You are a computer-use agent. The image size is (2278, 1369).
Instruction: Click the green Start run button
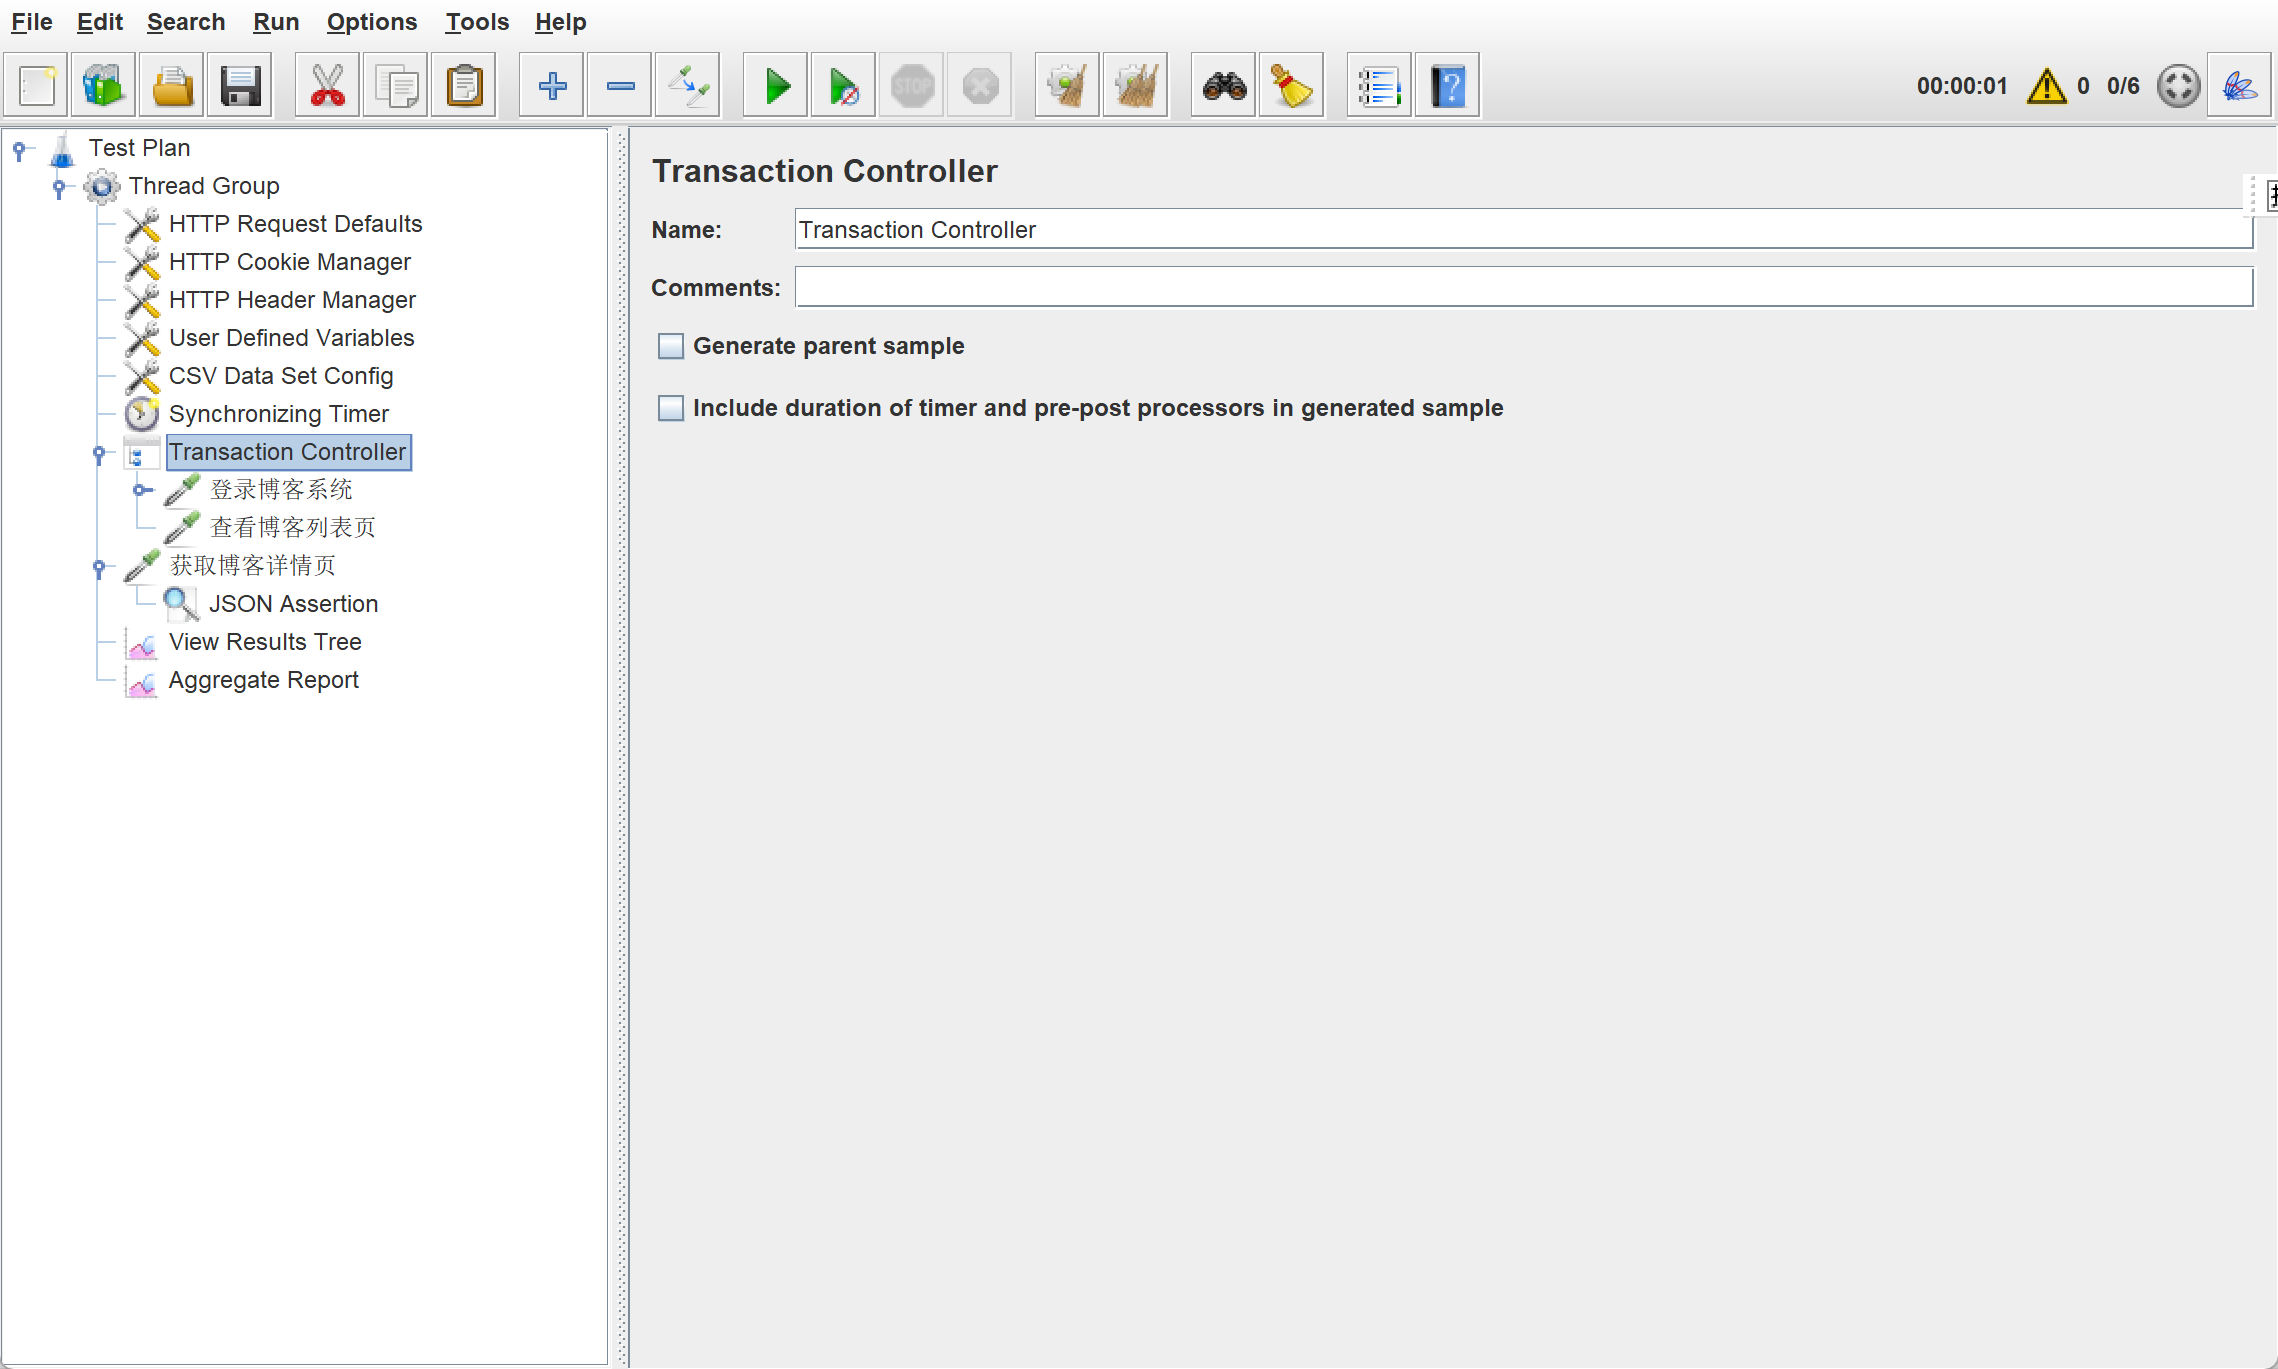[776, 86]
